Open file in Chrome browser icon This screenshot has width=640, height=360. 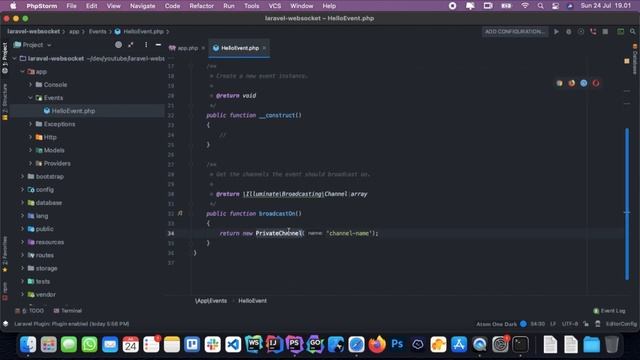(x=559, y=83)
